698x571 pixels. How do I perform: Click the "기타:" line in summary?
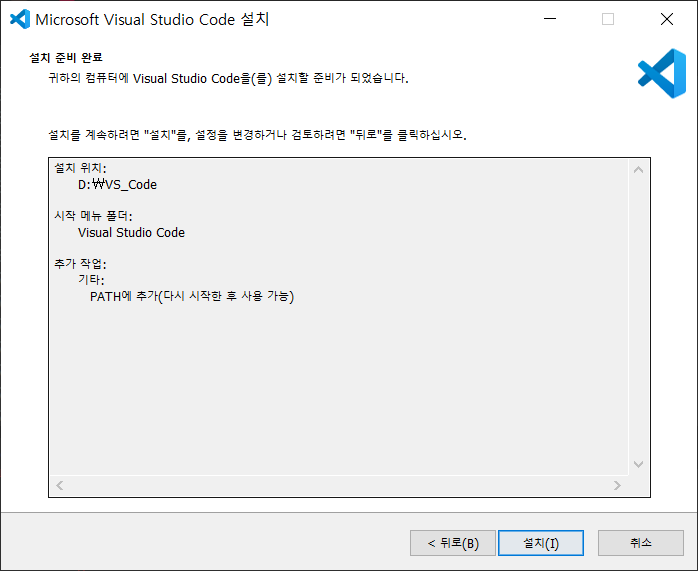pyautogui.click(x=91, y=279)
